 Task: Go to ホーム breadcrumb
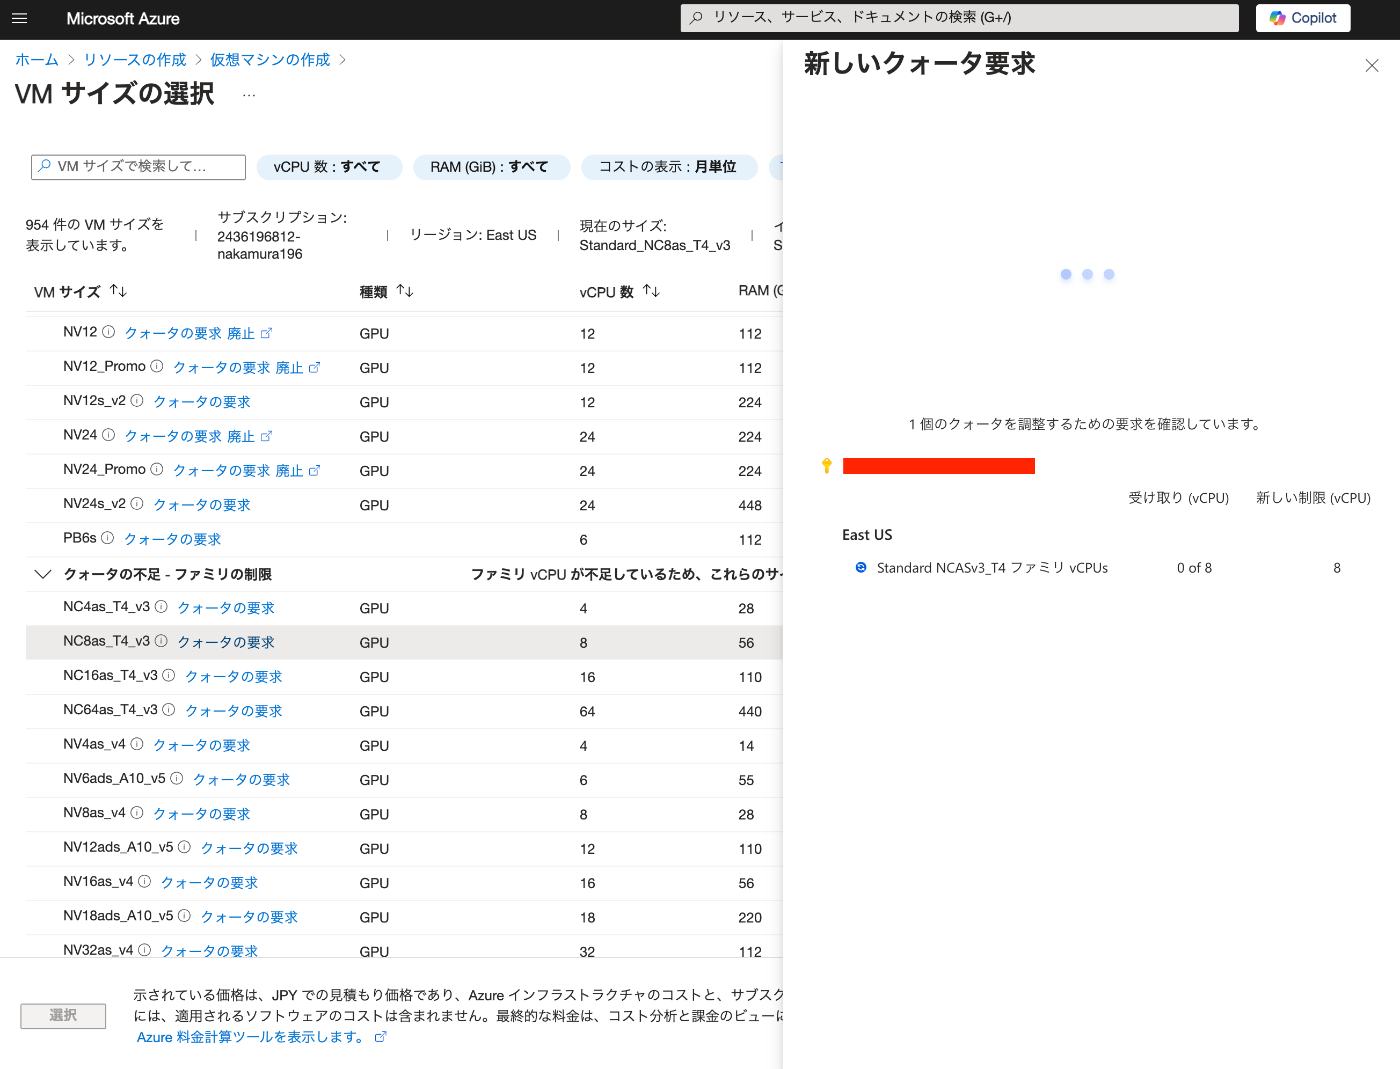tap(37, 60)
